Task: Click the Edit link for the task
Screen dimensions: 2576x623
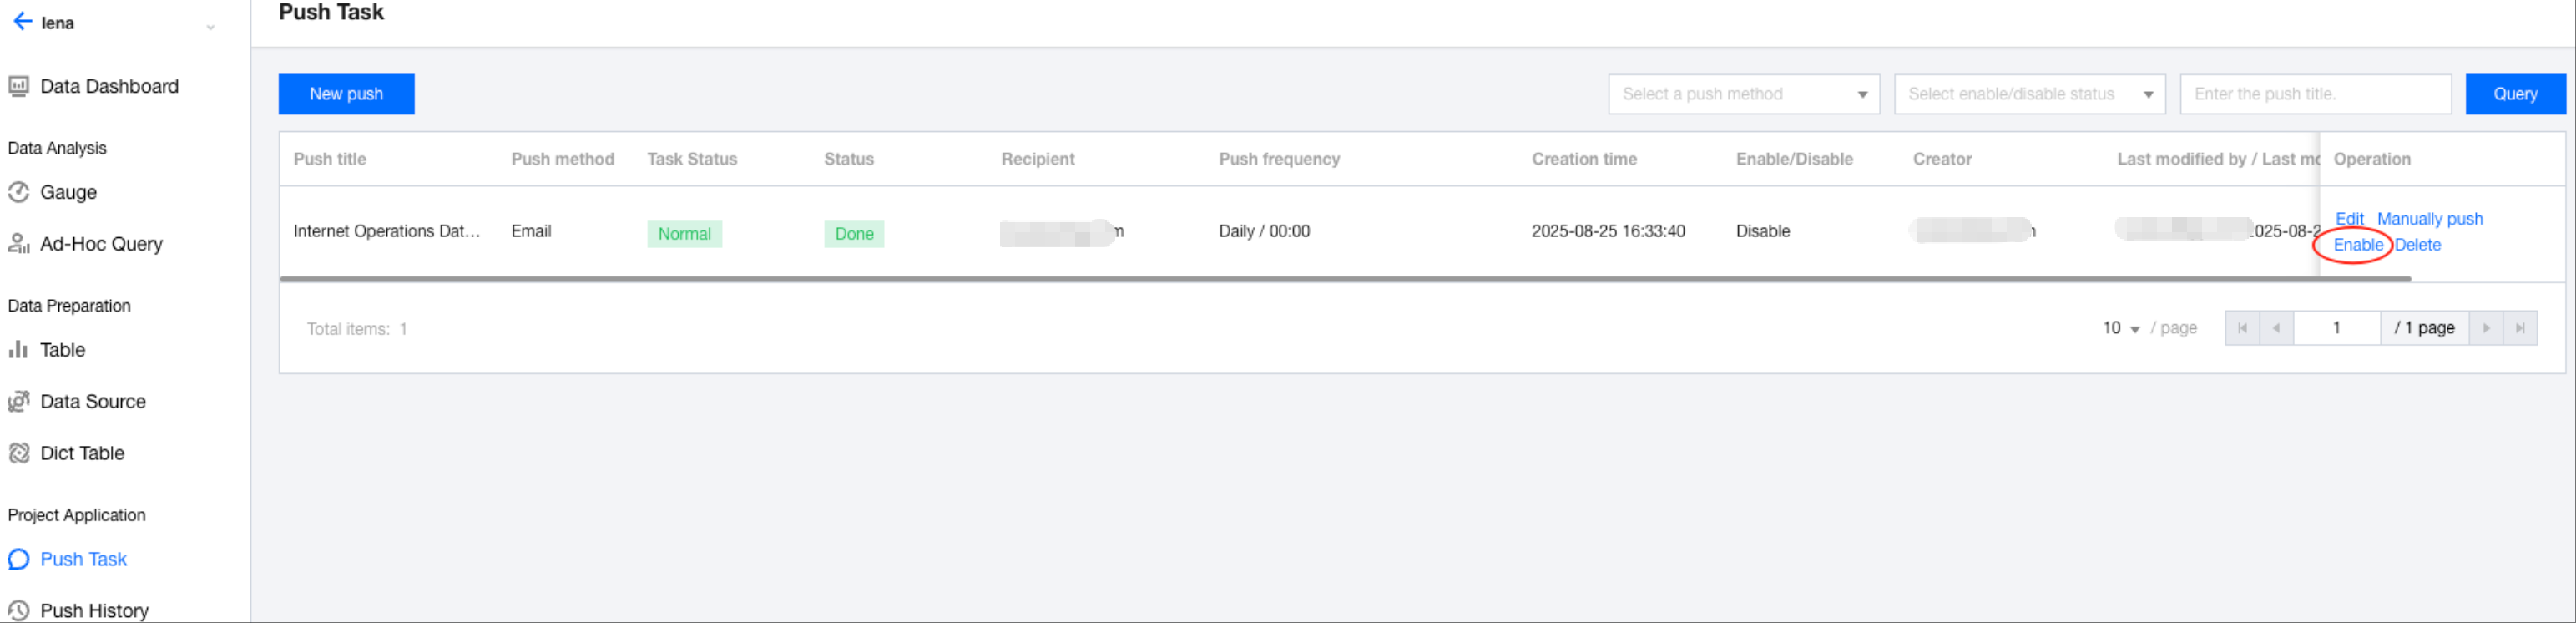Action: click(2349, 219)
